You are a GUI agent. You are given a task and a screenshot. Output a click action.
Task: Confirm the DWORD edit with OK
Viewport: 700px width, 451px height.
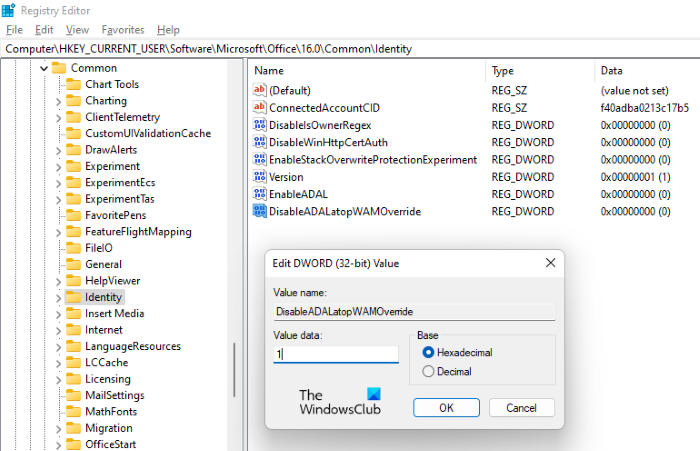[x=446, y=408]
